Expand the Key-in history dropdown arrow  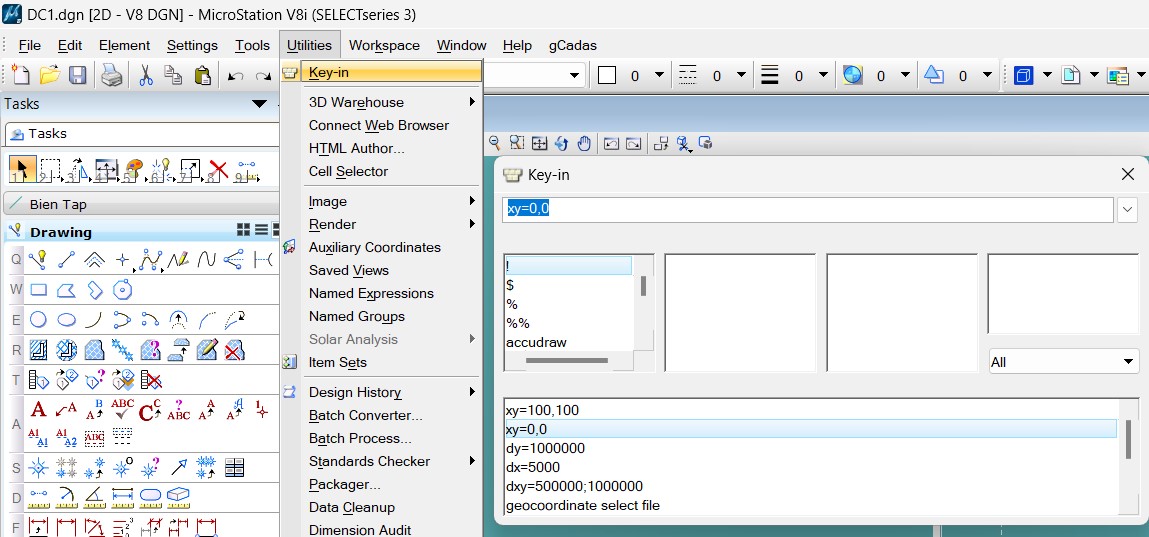point(1128,210)
